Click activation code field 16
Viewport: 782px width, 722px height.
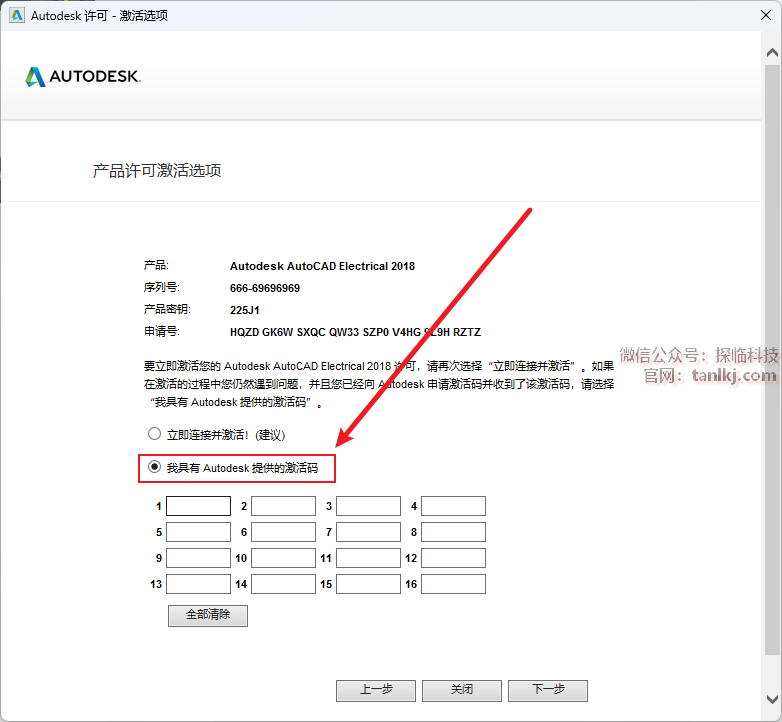pos(453,584)
